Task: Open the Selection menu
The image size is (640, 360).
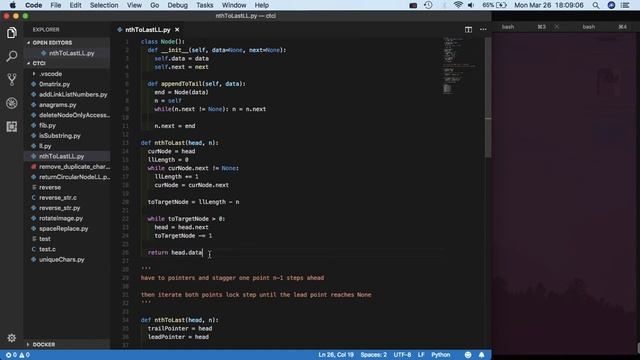Action: [x=104, y=5]
